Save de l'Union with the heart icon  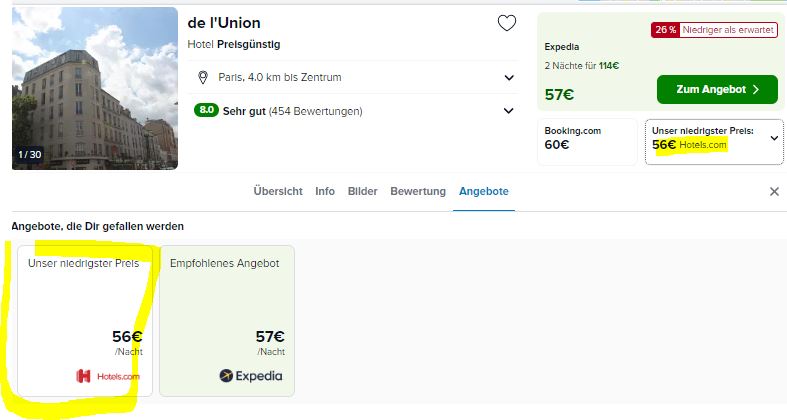pyautogui.click(x=506, y=23)
